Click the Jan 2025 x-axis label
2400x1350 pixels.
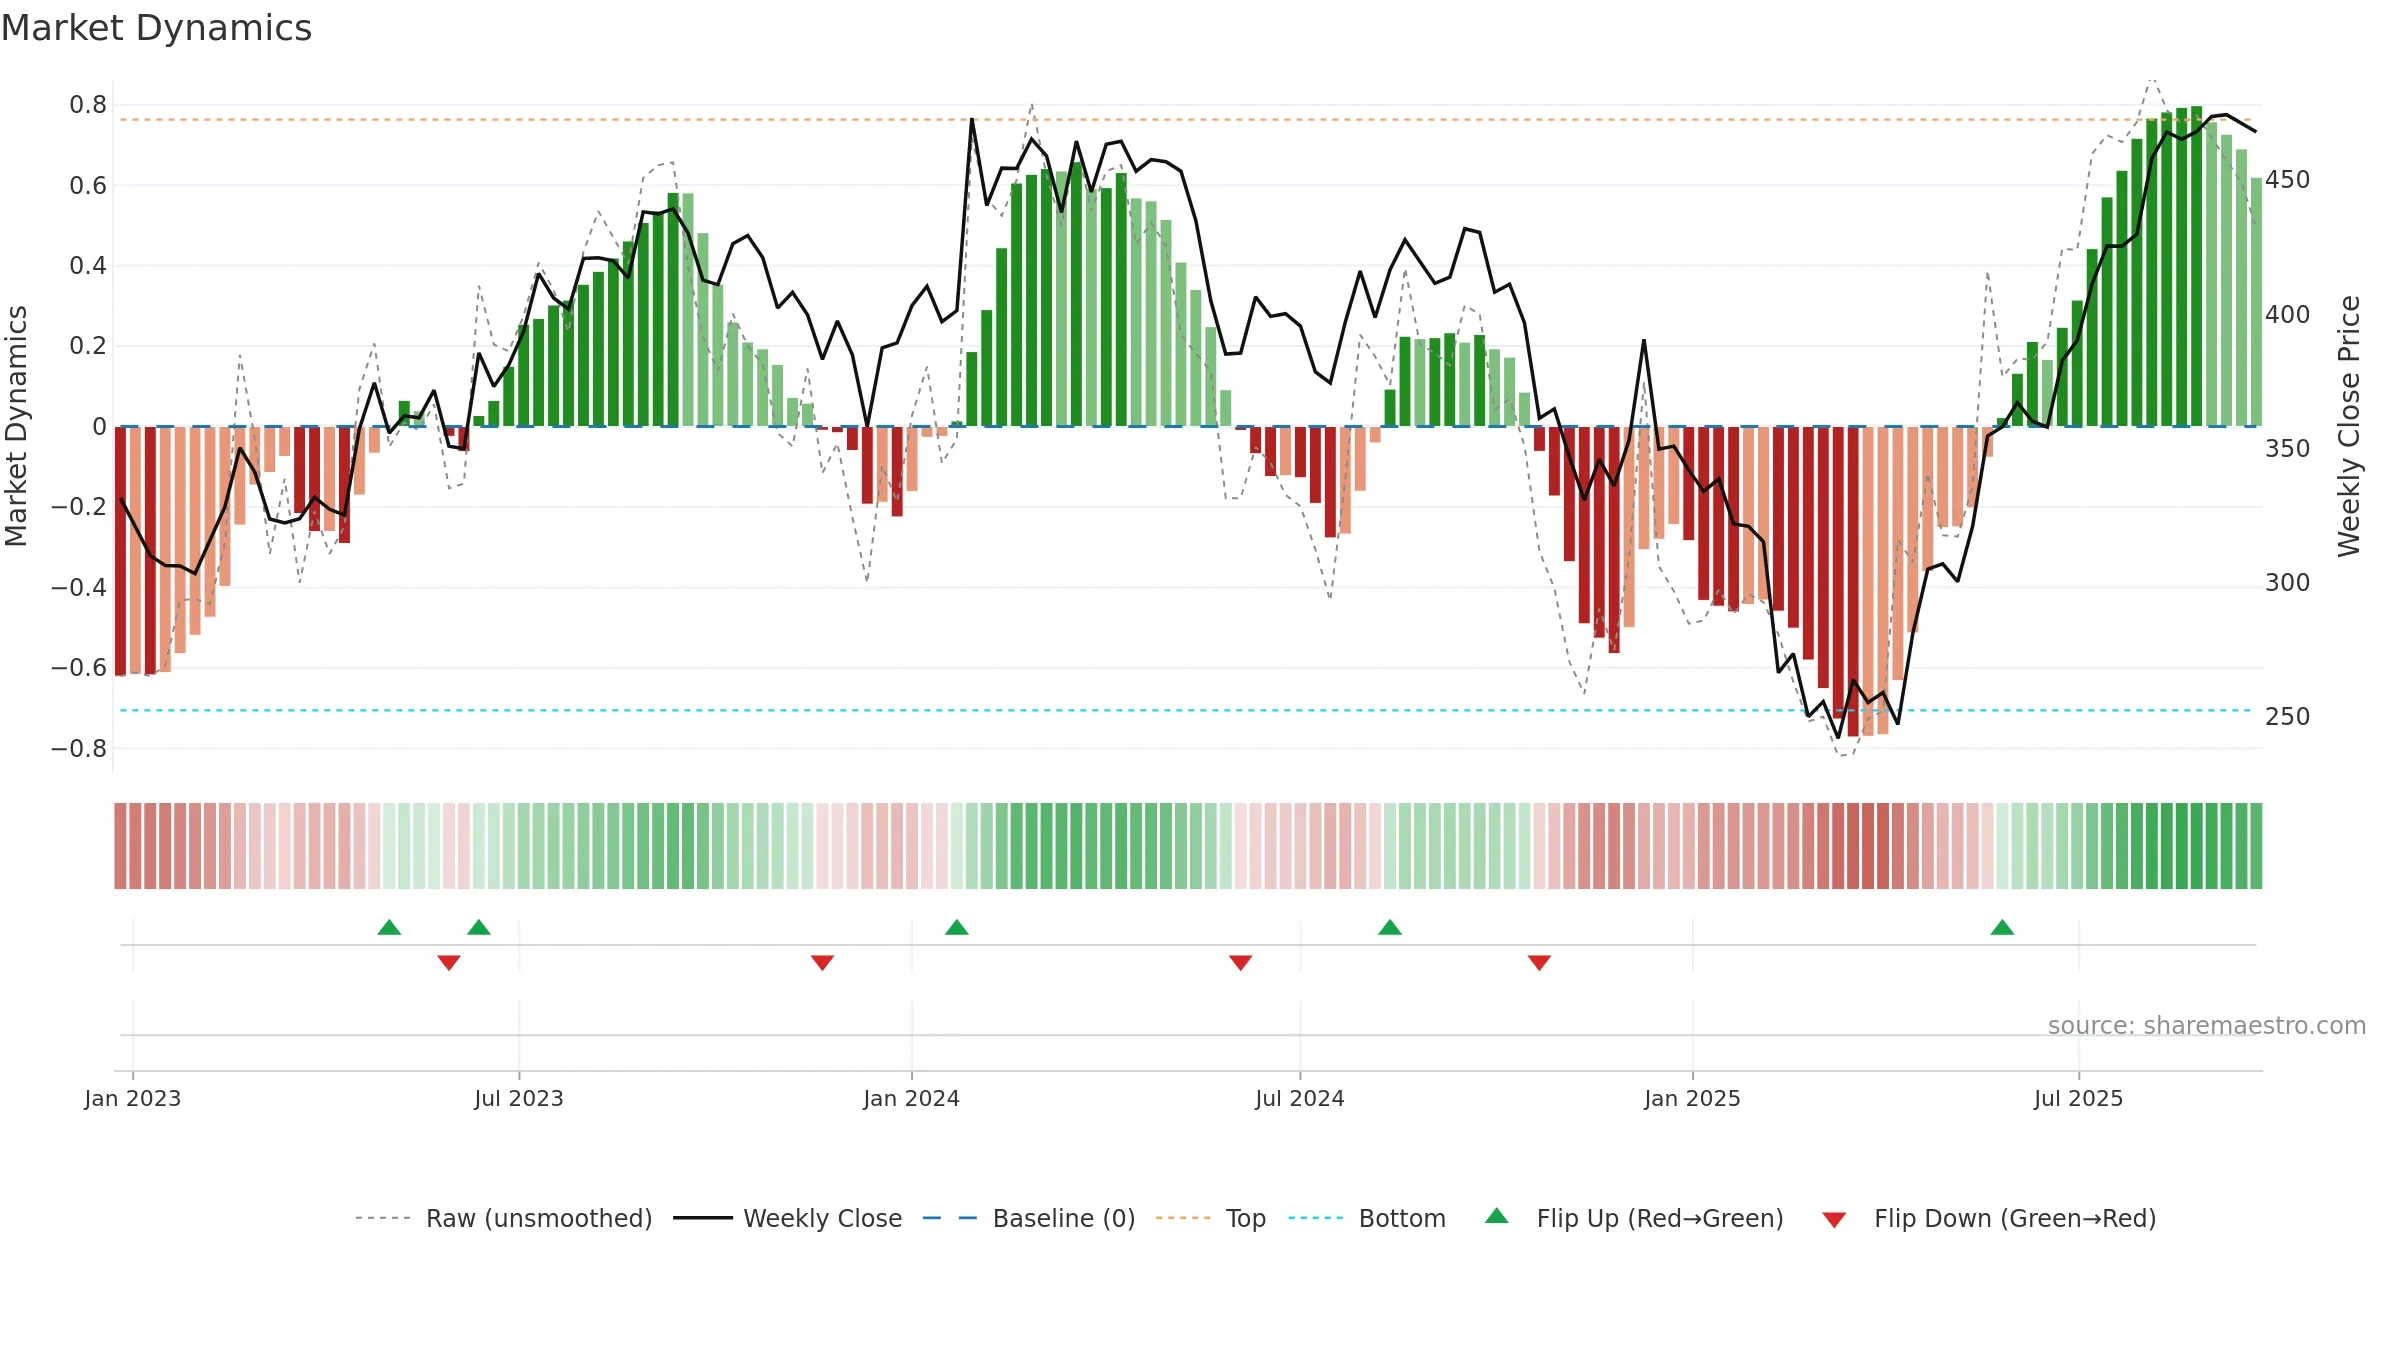1693,1098
